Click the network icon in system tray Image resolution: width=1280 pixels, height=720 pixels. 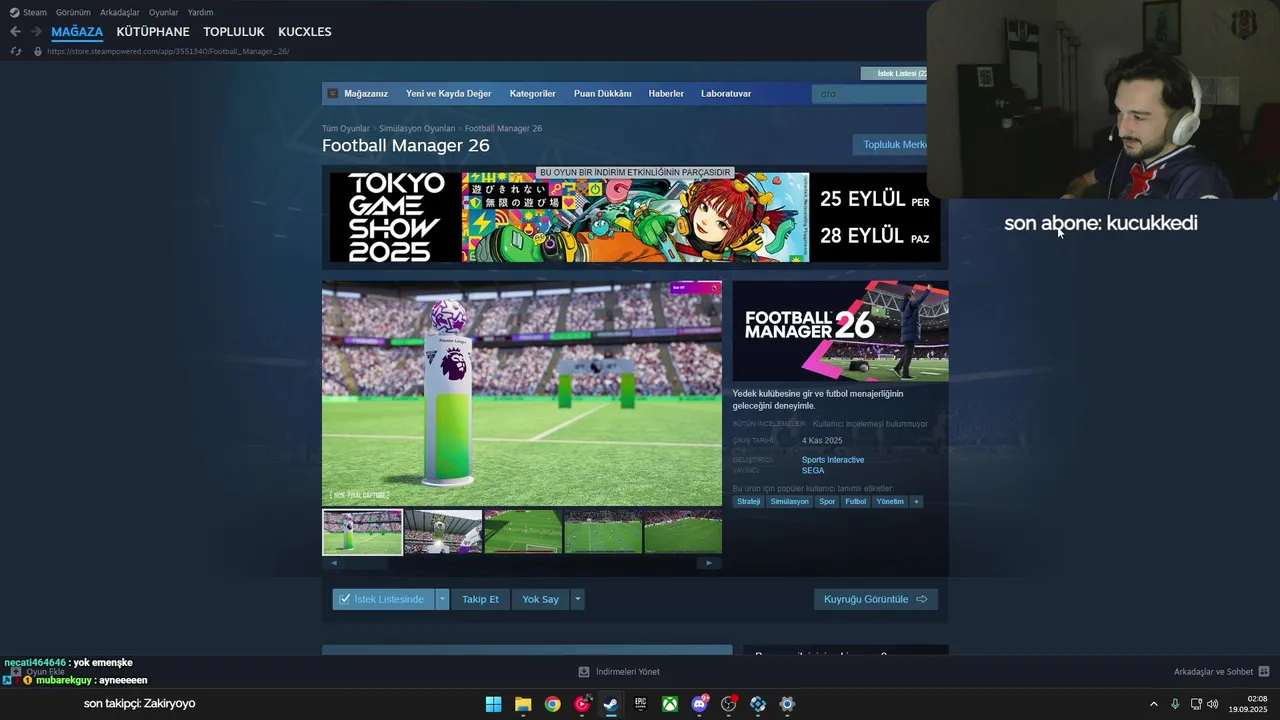tap(1196, 704)
